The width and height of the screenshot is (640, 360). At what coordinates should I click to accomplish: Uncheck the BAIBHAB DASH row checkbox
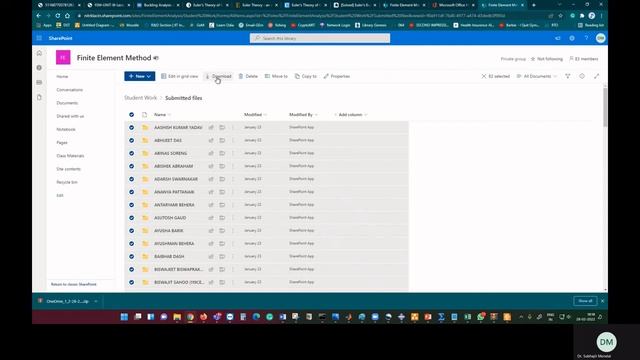point(131,256)
